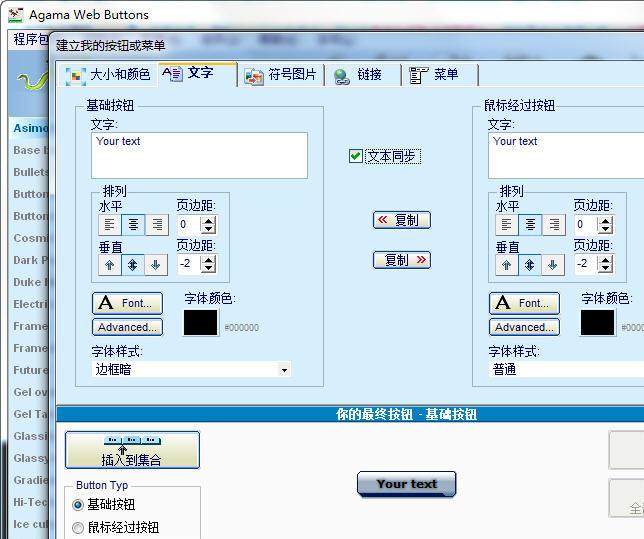644x539 pixels.
Task: Decrease mouse-over vertical margin value
Action: click(x=605, y=269)
